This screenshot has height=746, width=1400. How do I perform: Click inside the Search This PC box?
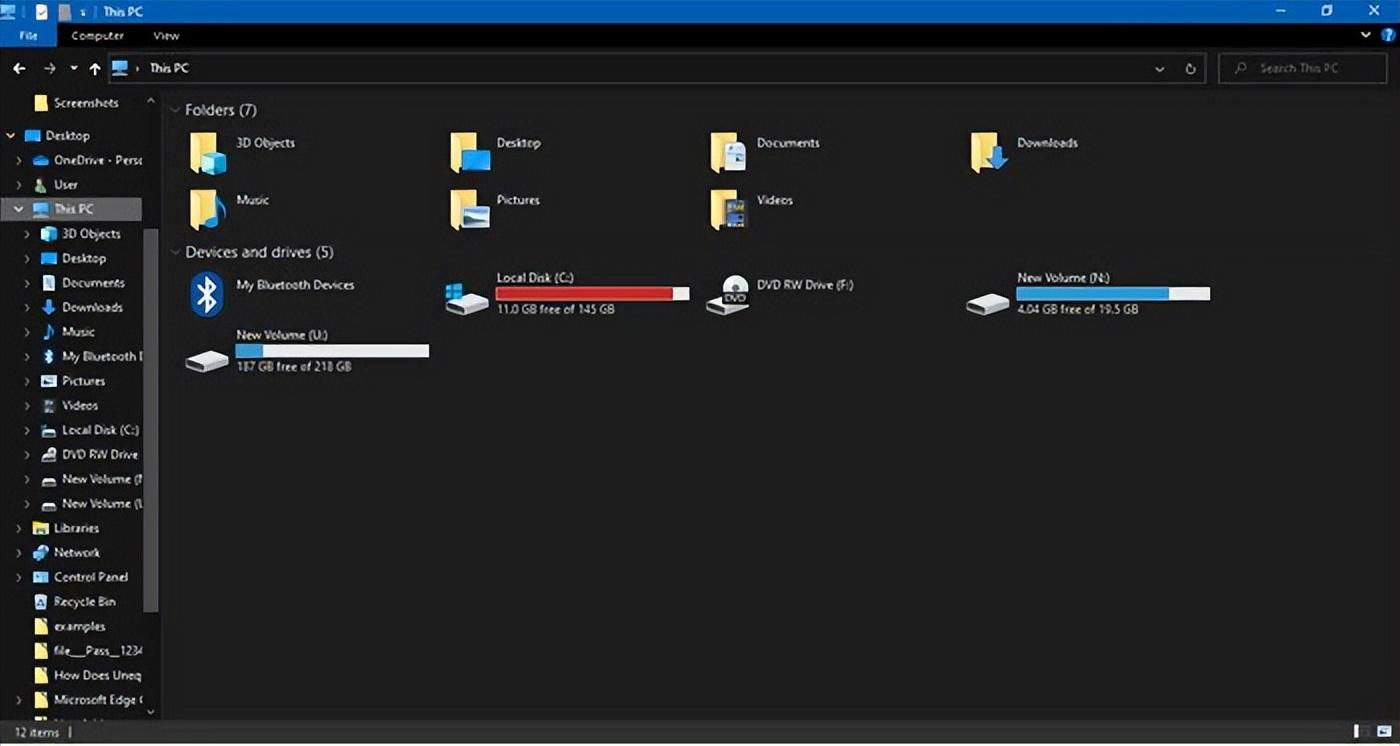point(1303,68)
